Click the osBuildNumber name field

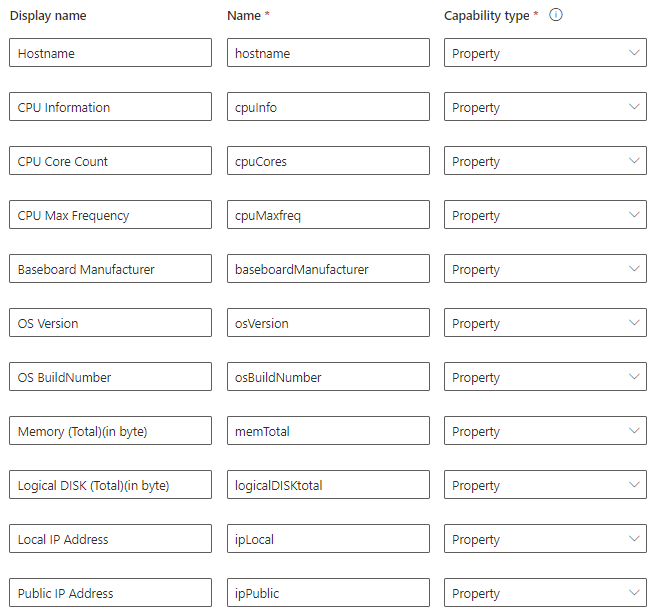pyautogui.click(x=328, y=377)
